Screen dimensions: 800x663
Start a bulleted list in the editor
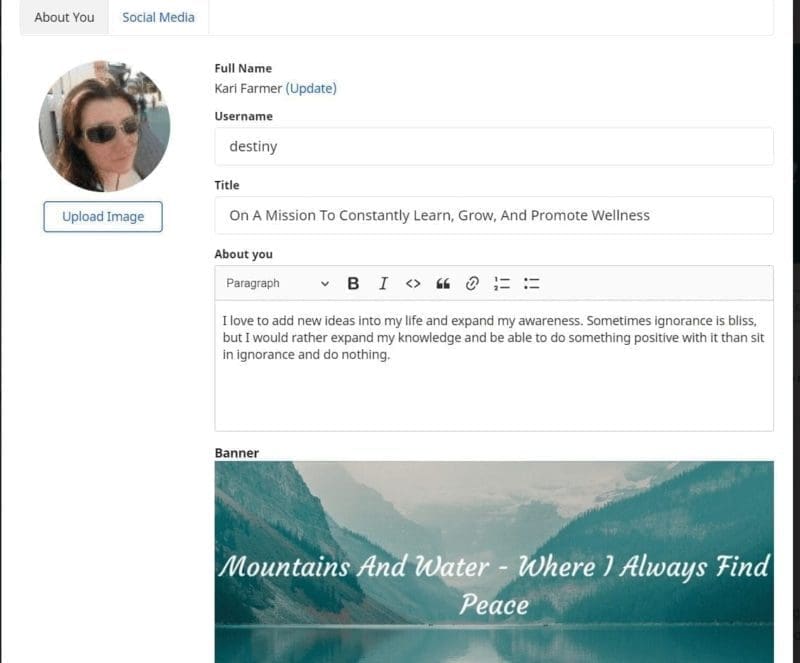pos(532,283)
